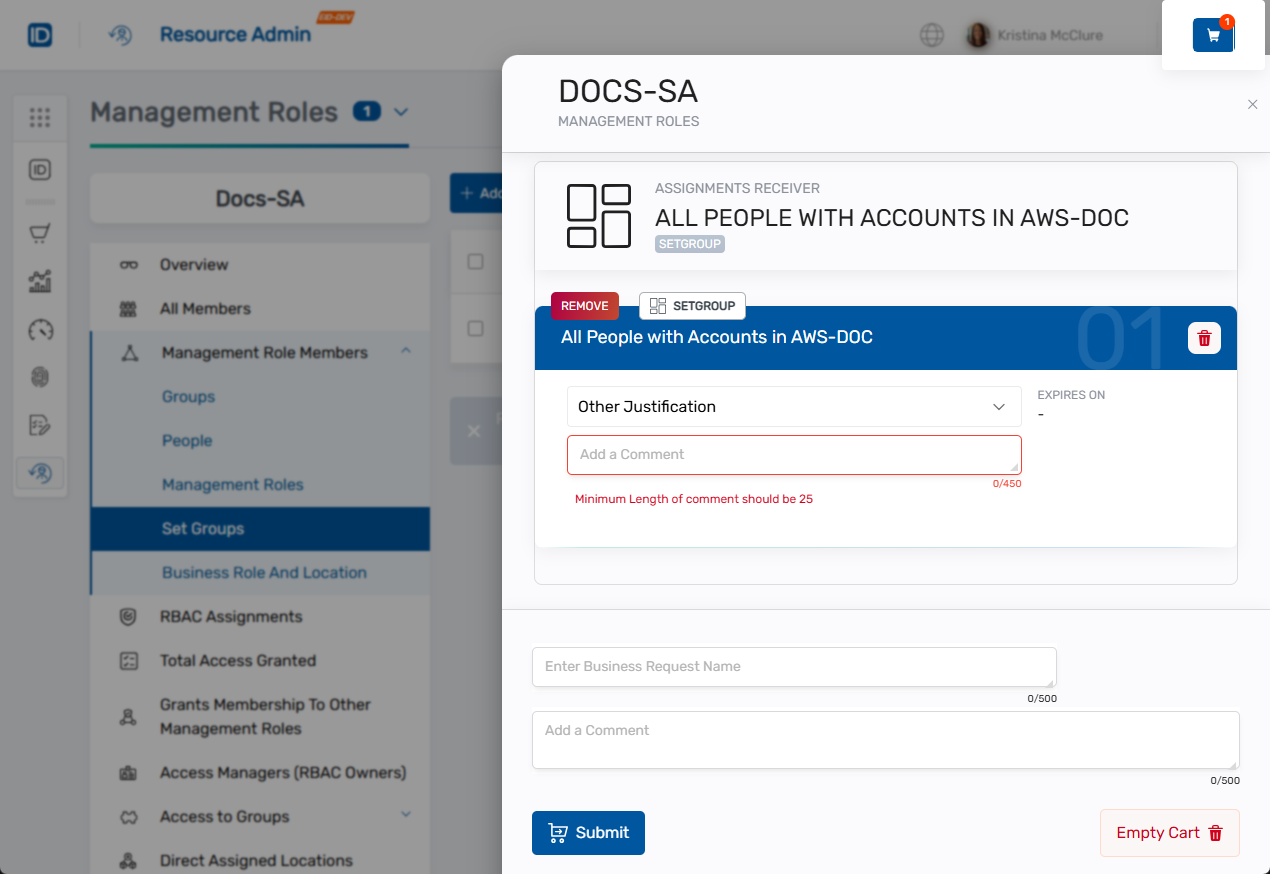This screenshot has height=874, width=1270.
Task: Close the DOCS-SA panel with X
Action: [x=1252, y=104]
